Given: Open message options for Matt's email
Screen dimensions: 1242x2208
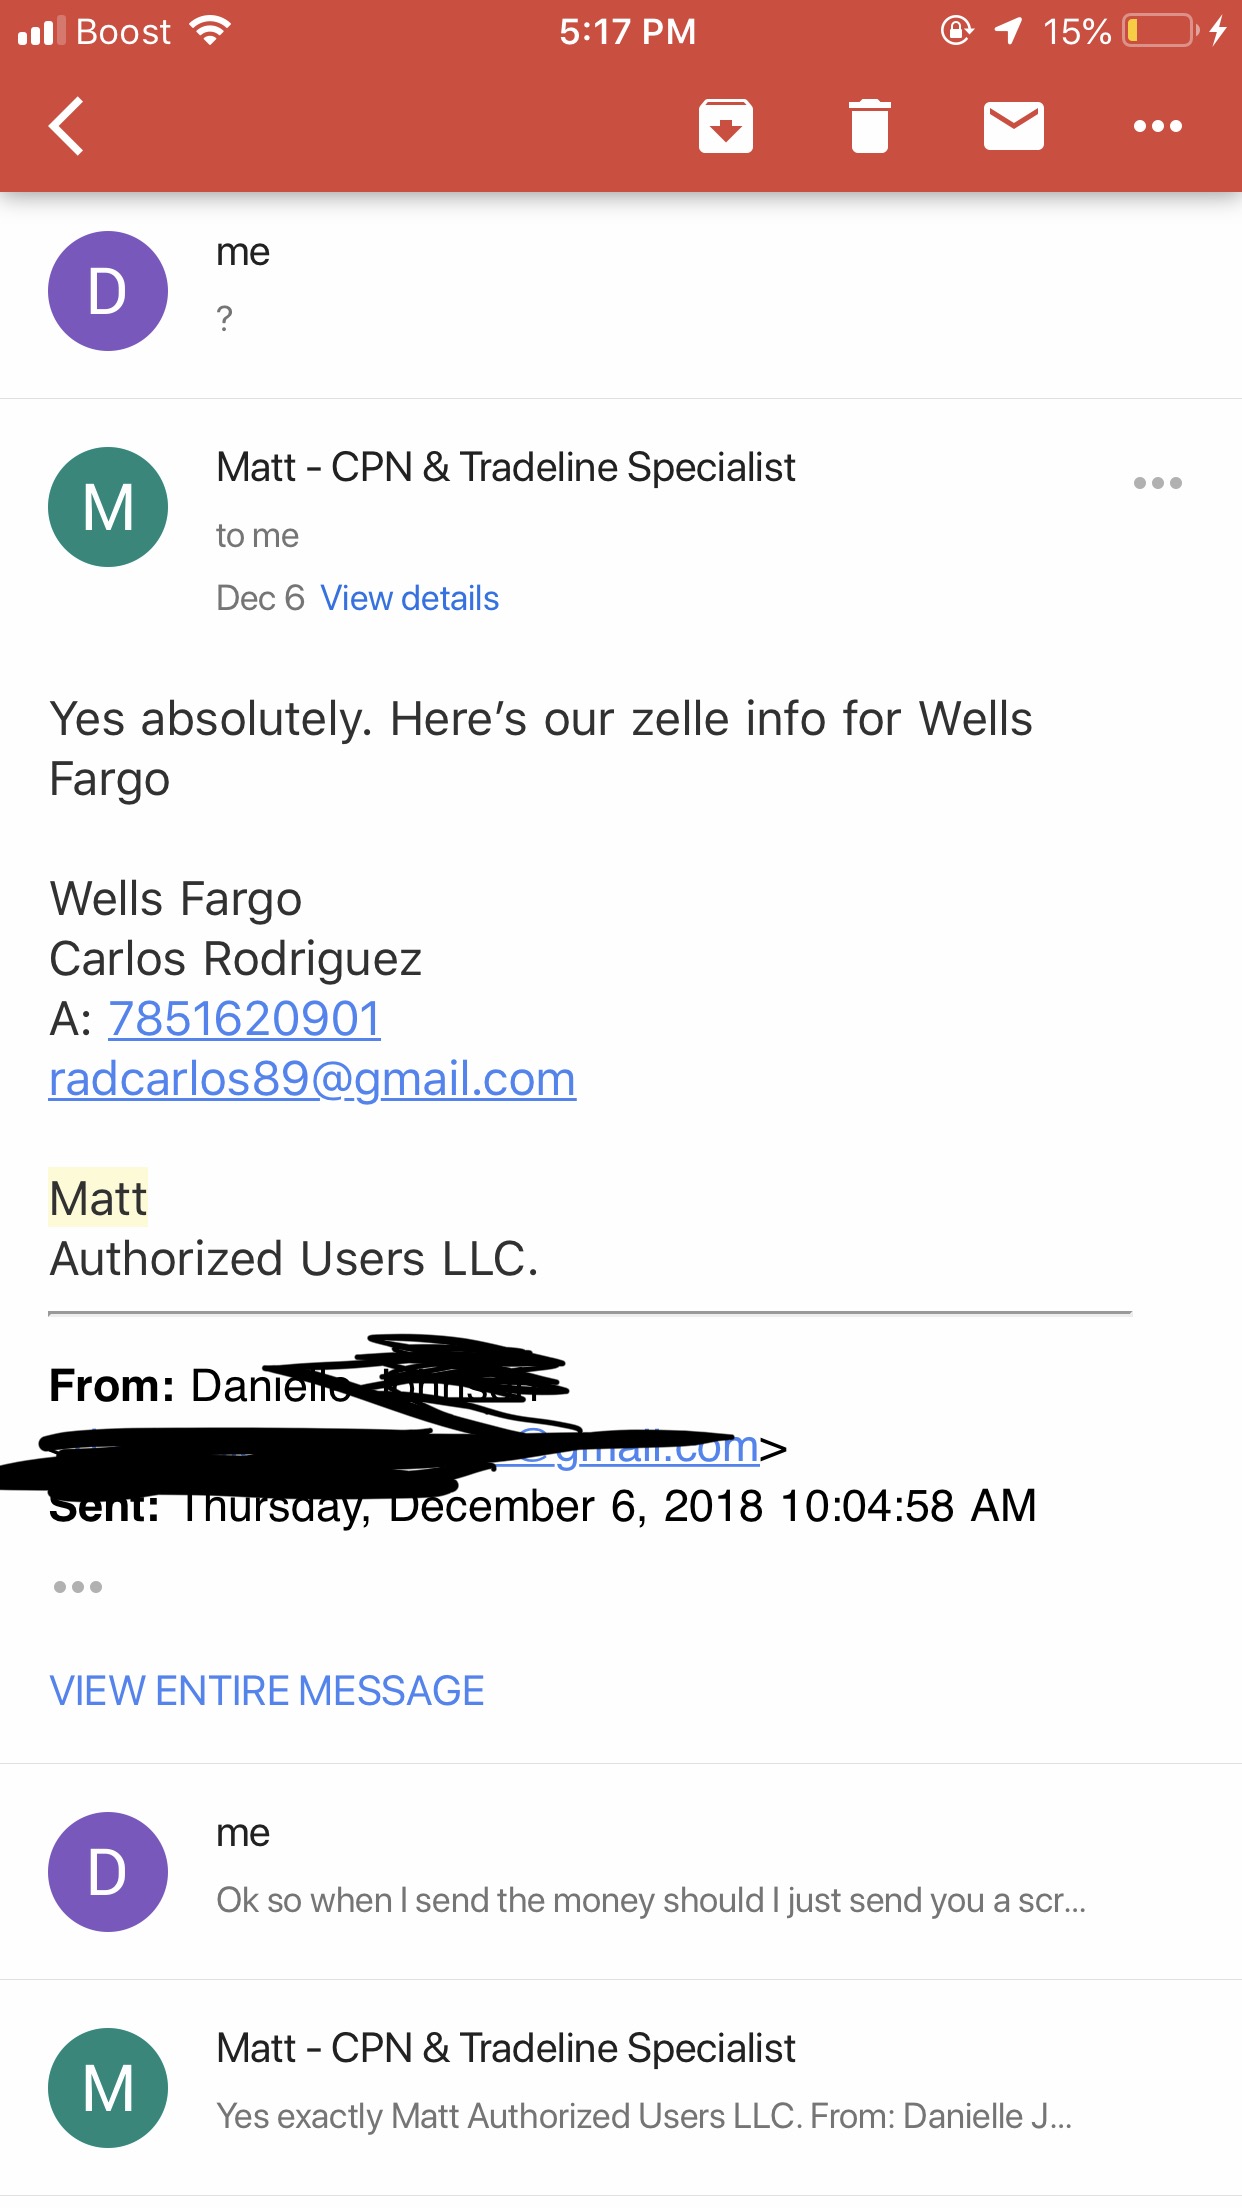Looking at the screenshot, I should [x=1157, y=483].
